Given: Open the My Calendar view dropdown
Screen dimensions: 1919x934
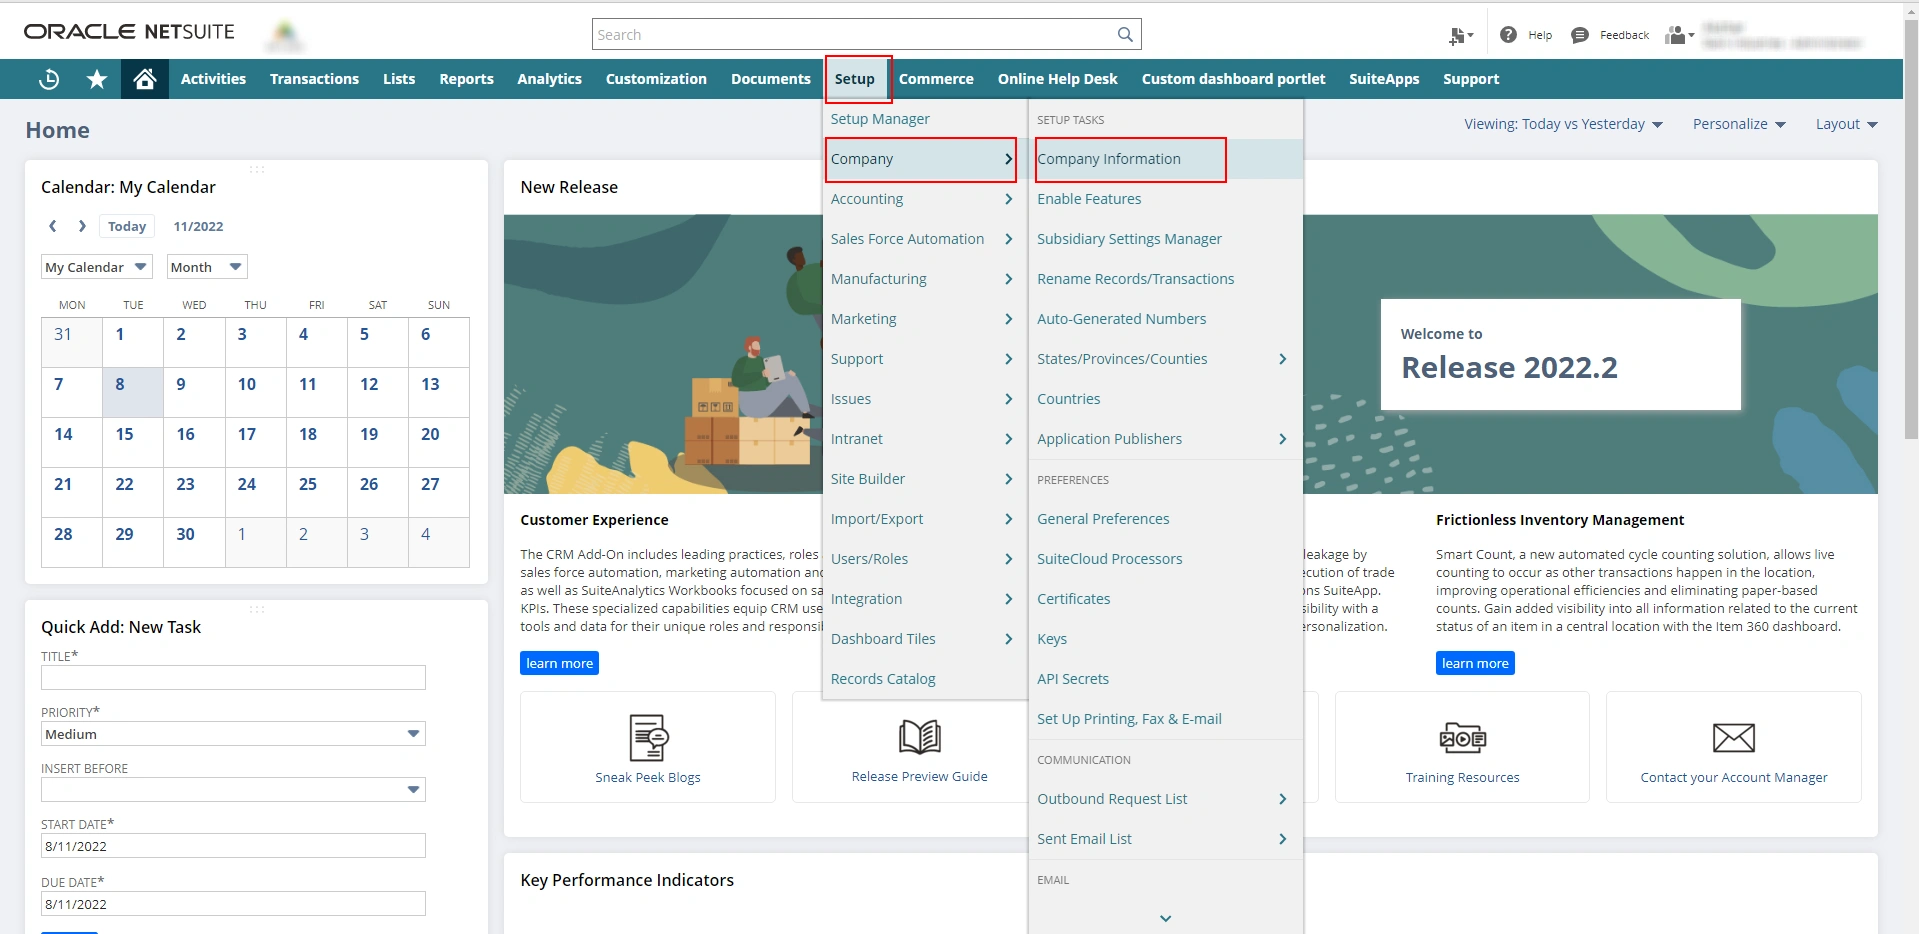Looking at the screenshot, I should (96, 266).
